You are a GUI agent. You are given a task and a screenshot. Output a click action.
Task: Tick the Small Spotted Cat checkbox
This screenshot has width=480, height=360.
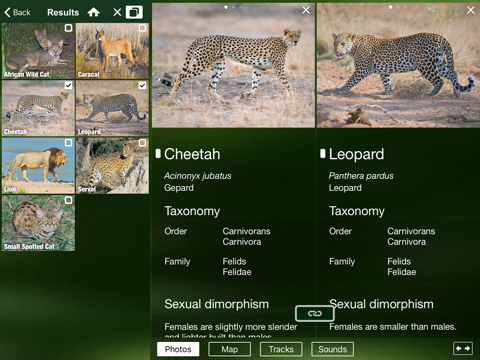pos(68,200)
